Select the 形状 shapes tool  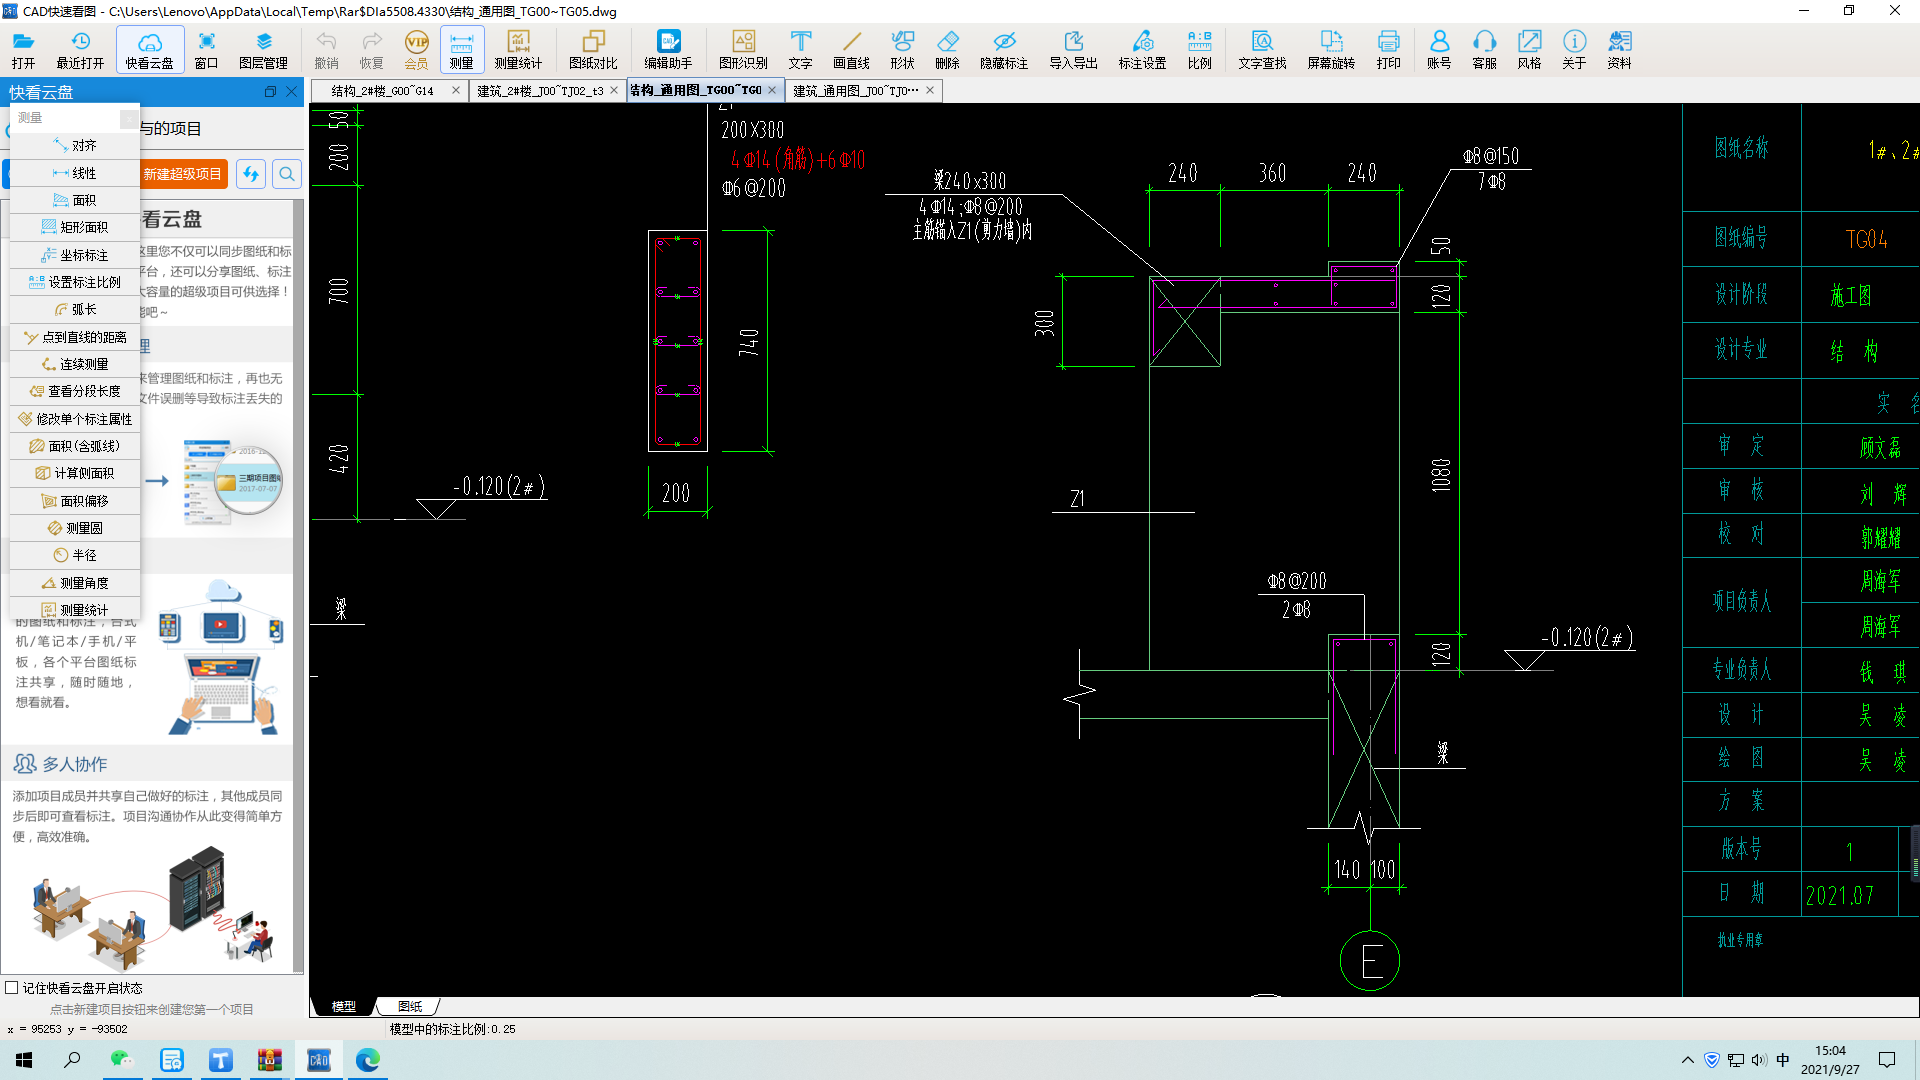point(902,49)
